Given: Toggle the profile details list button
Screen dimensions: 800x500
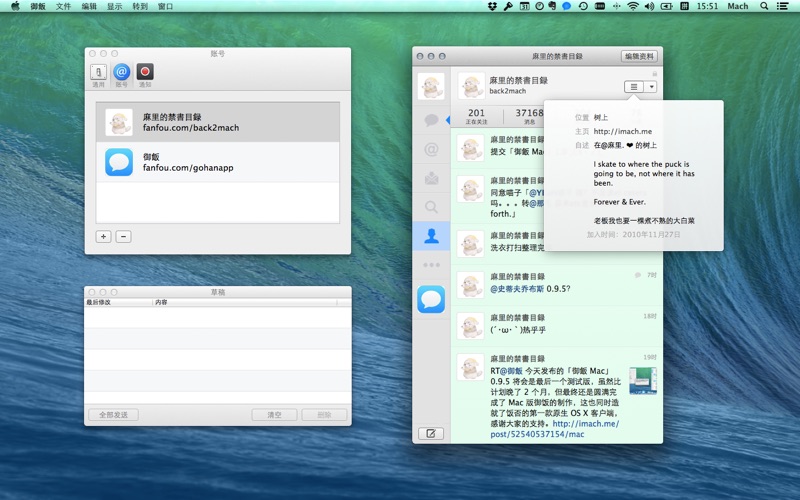Looking at the screenshot, I should [x=634, y=87].
